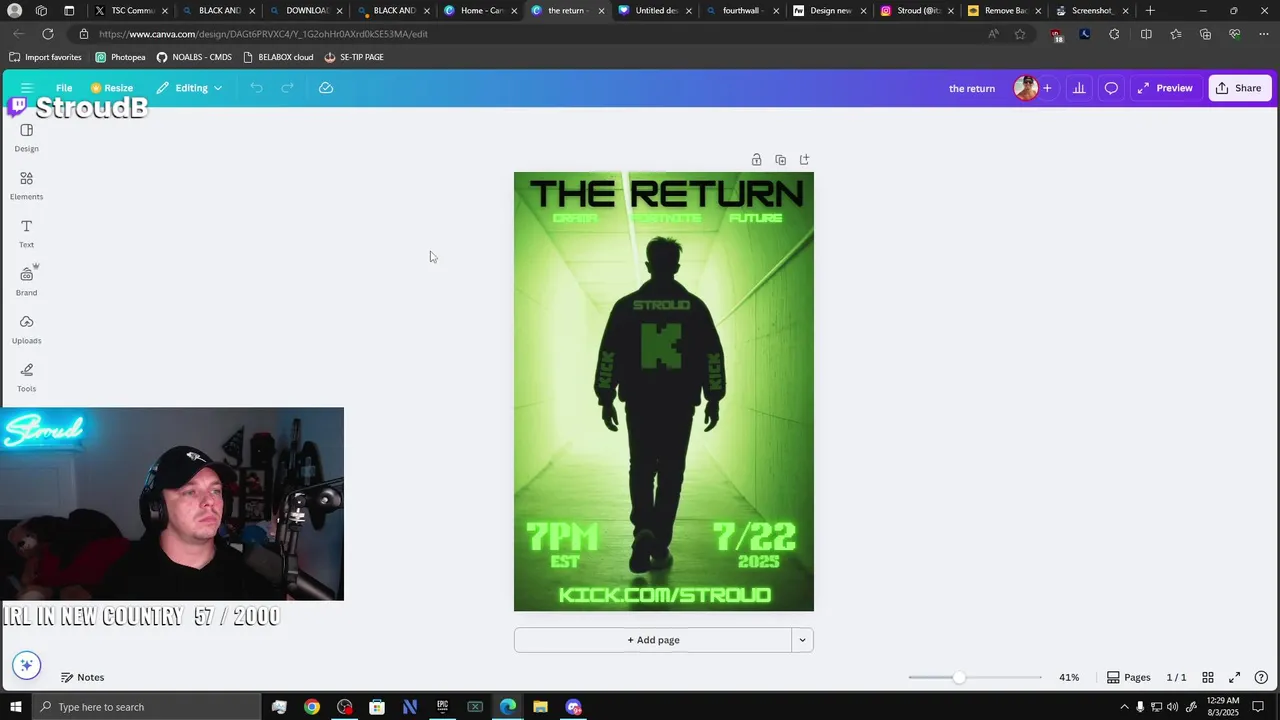Open File Explorer from taskbar
This screenshot has width=1280, height=720.
coord(540,707)
